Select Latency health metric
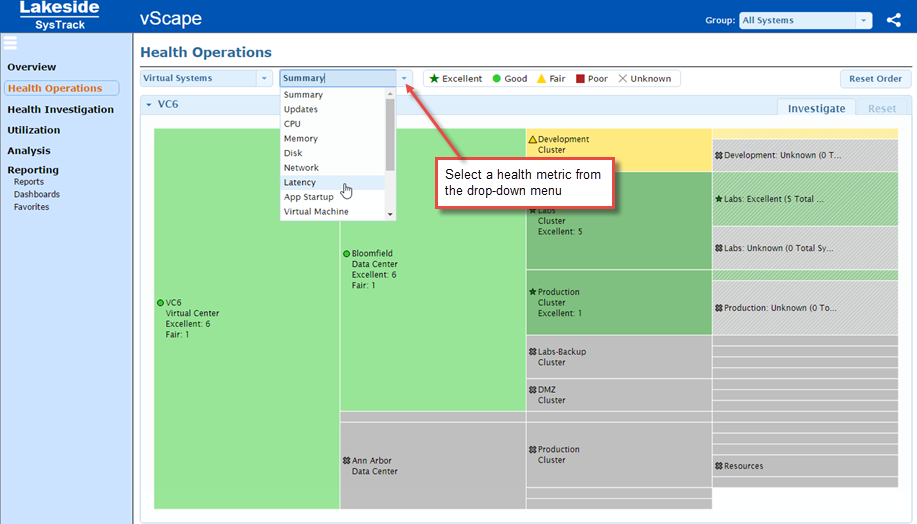 coord(332,182)
